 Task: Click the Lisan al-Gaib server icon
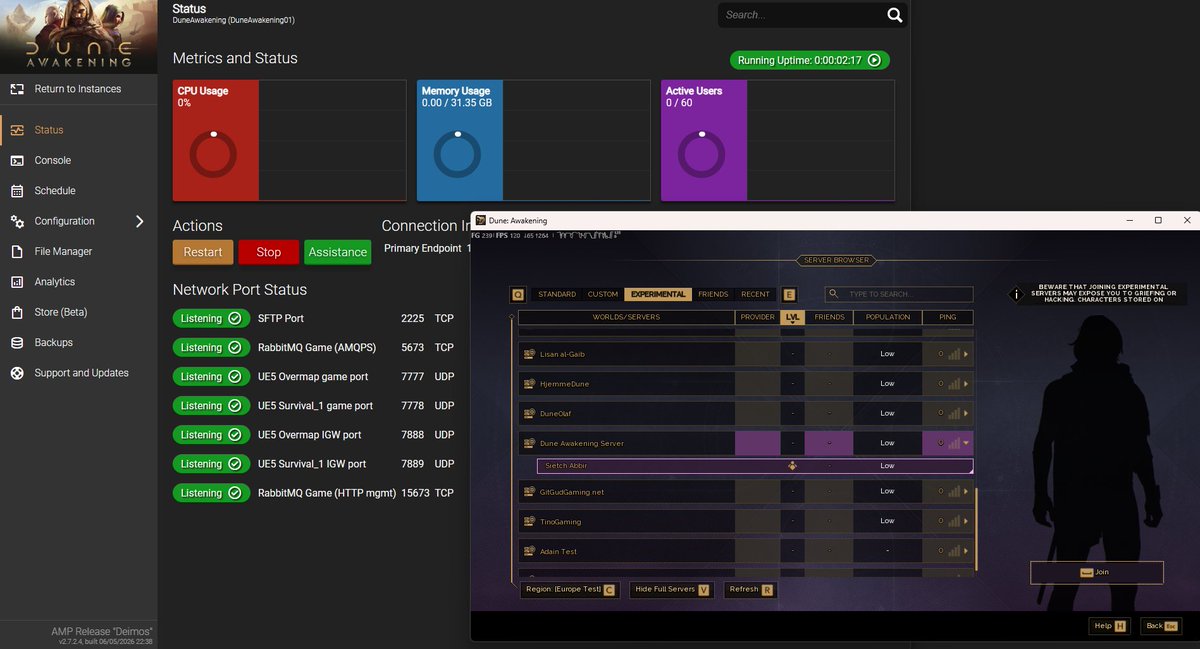coord(529,354)
